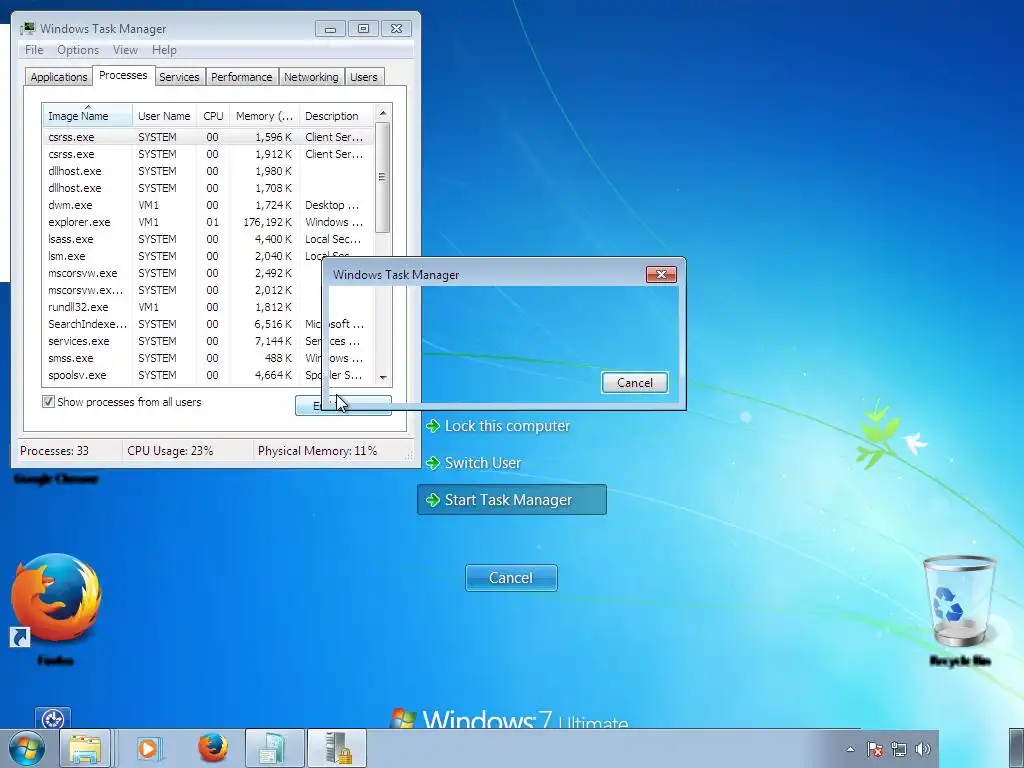
Task: Sort by CPU column header
Action: tap(213, 116)
